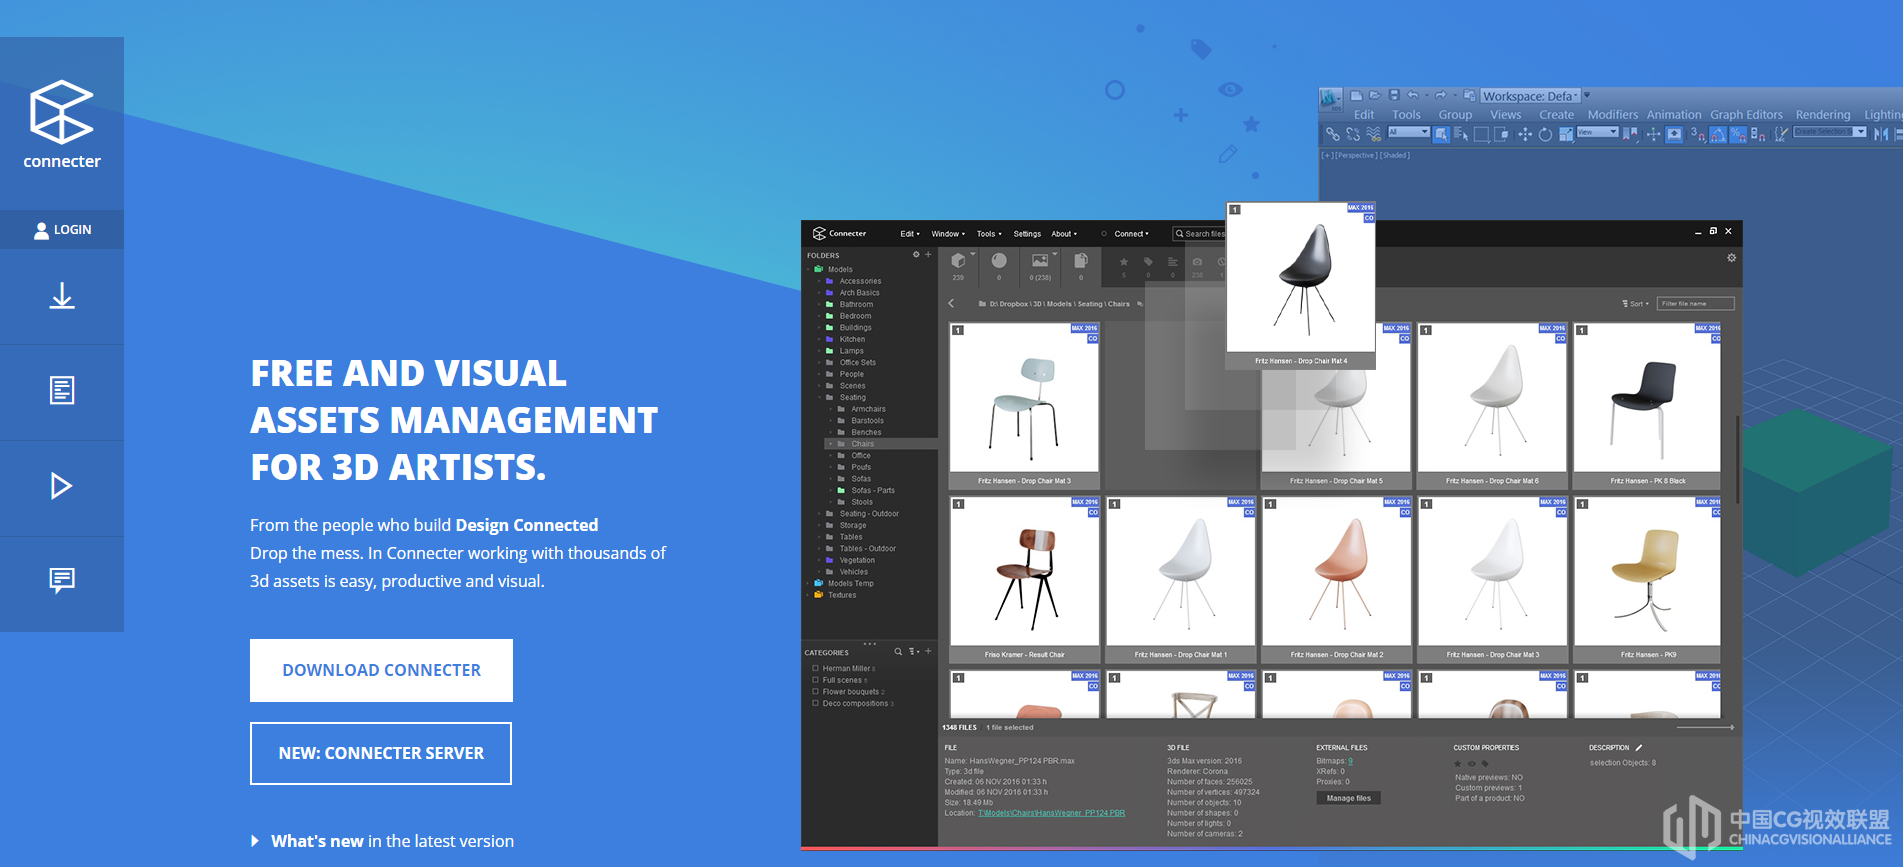This screenshot has width=1903, height=867.
Task: Open the Settings menu in Connecter
Action: pyautogui.click(x=1027, y=234)
